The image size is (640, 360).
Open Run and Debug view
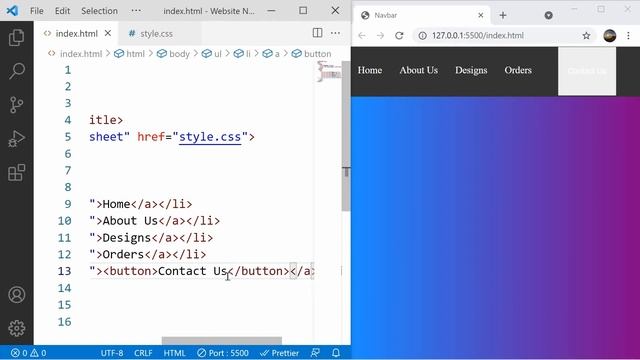[16, 139]
